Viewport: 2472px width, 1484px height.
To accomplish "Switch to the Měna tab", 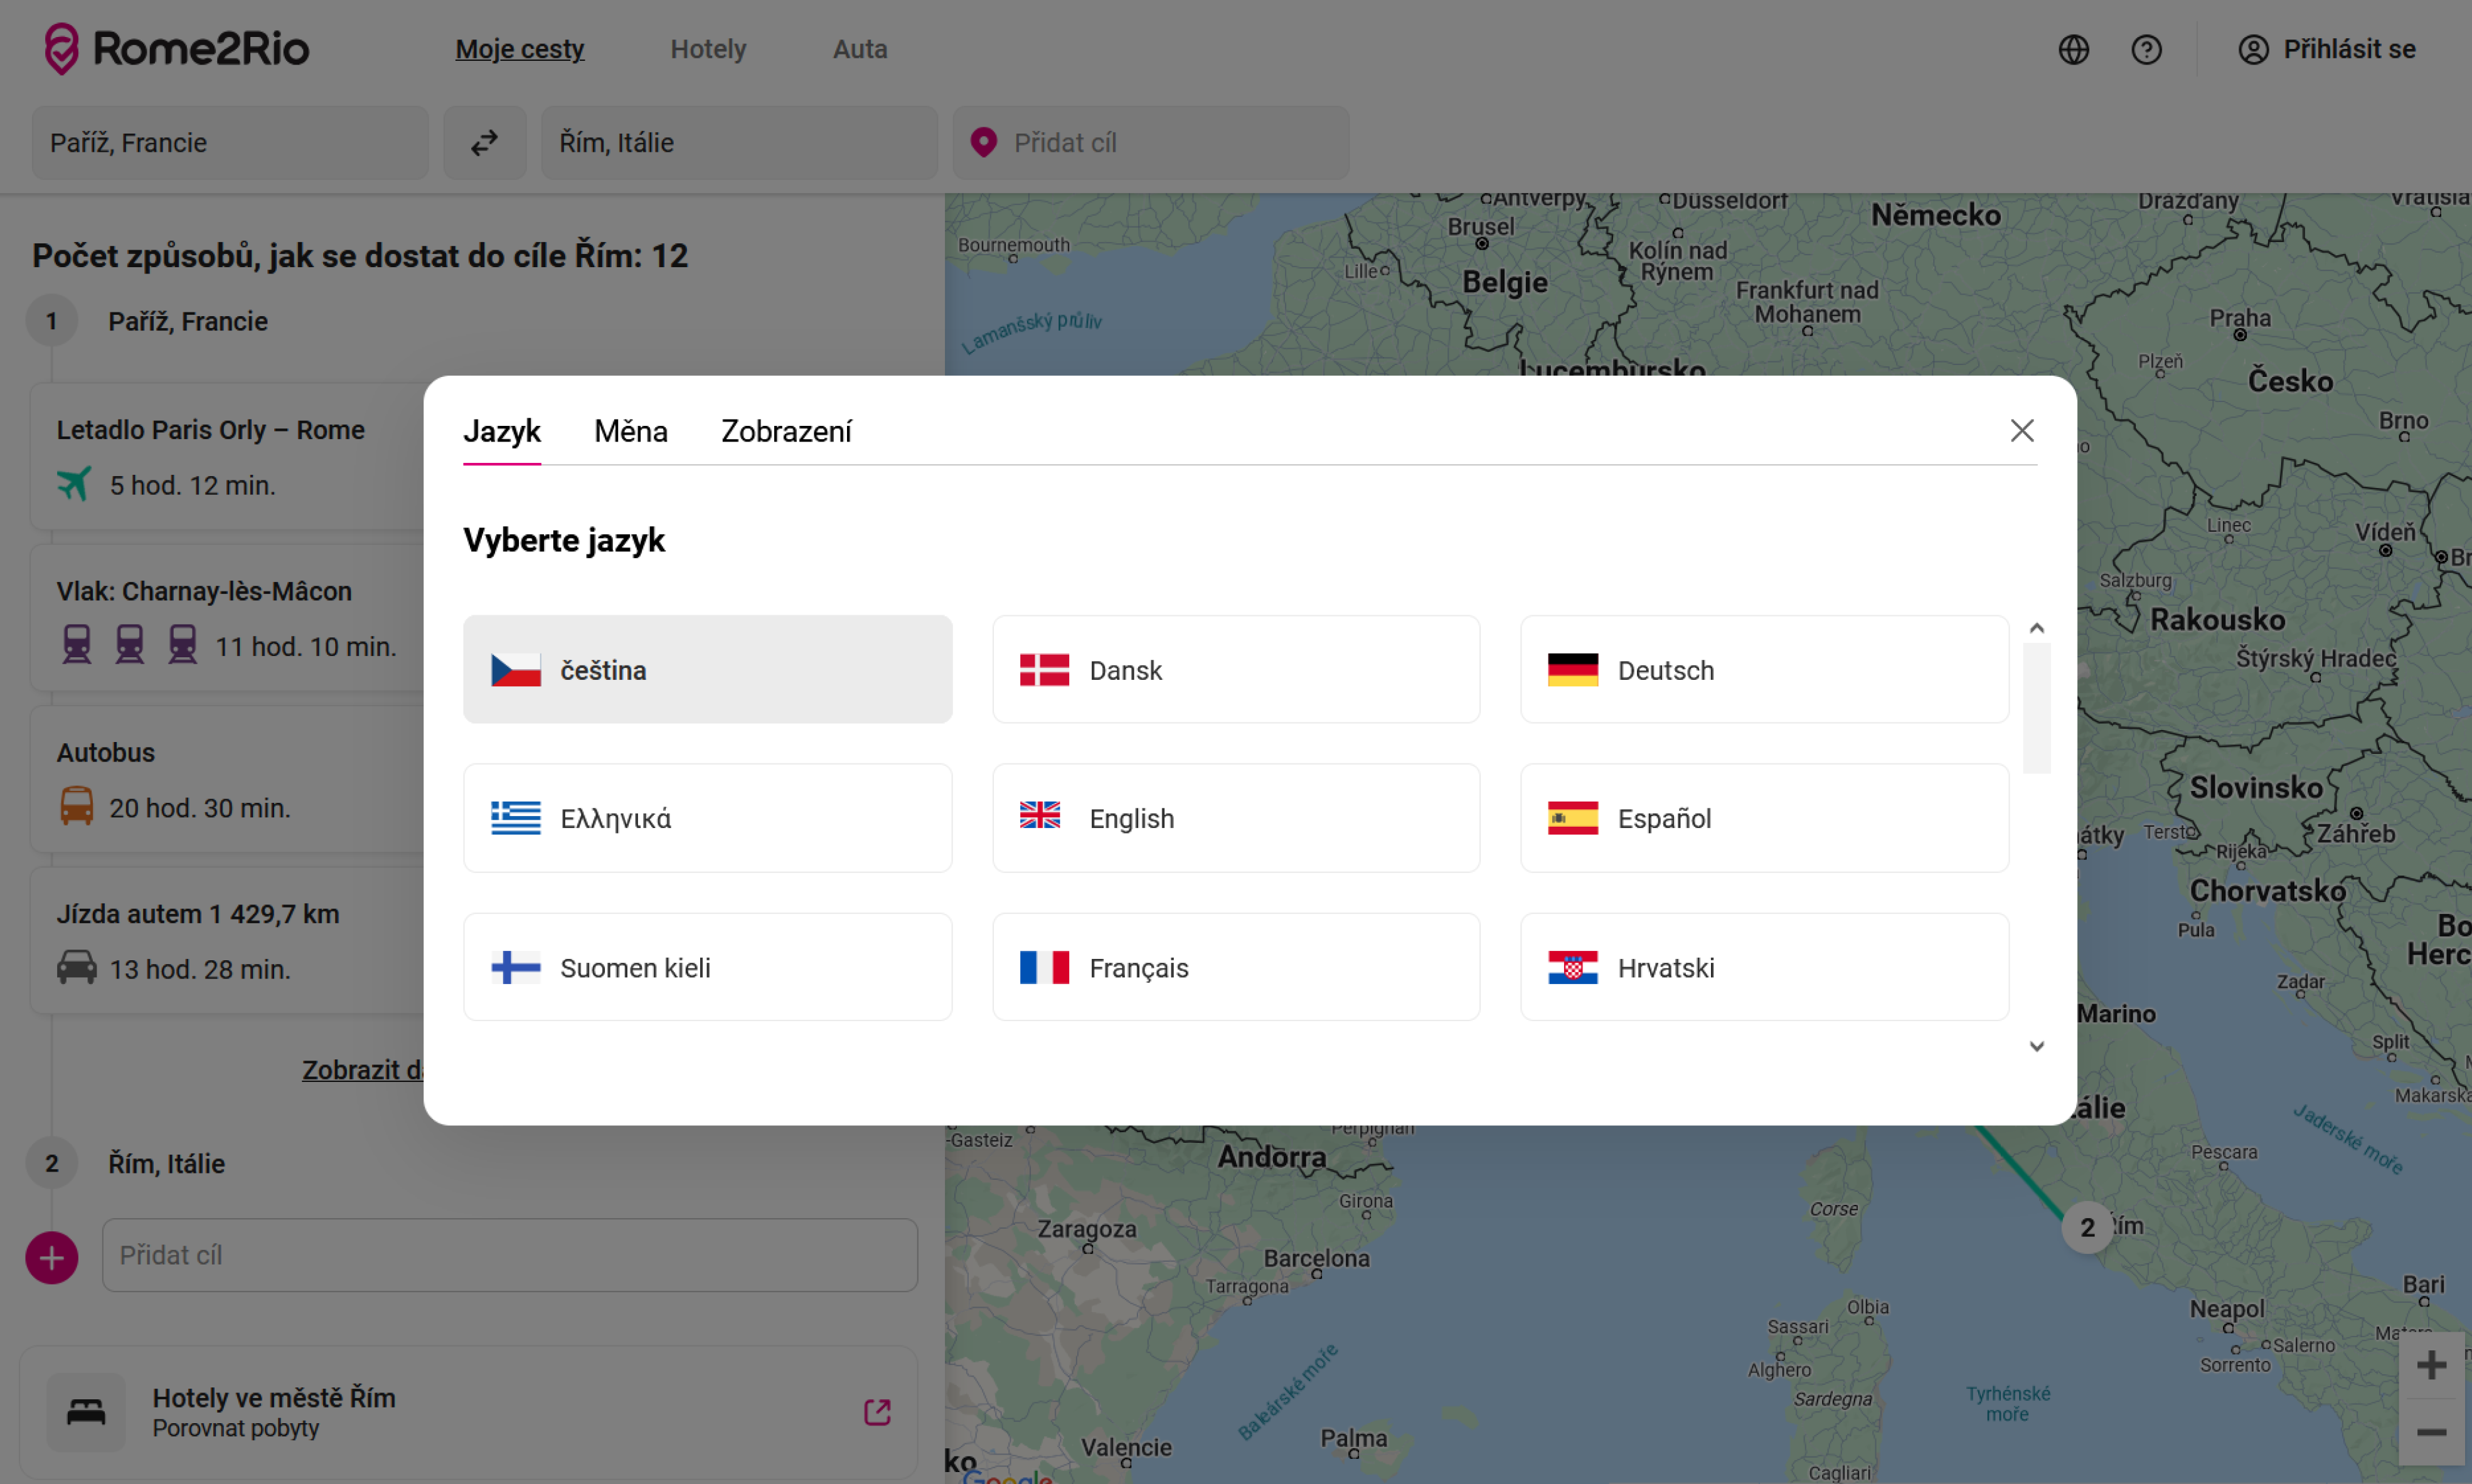I will (630, 431).
